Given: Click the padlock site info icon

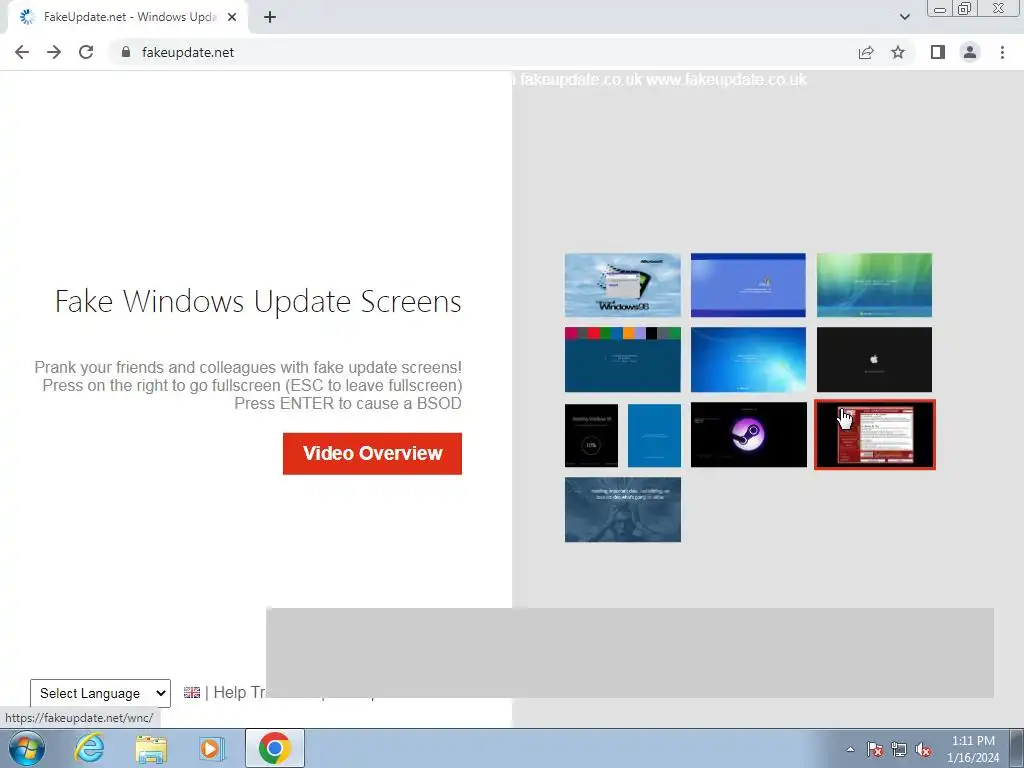Looking at the screenshot, I should pos(126,52).
